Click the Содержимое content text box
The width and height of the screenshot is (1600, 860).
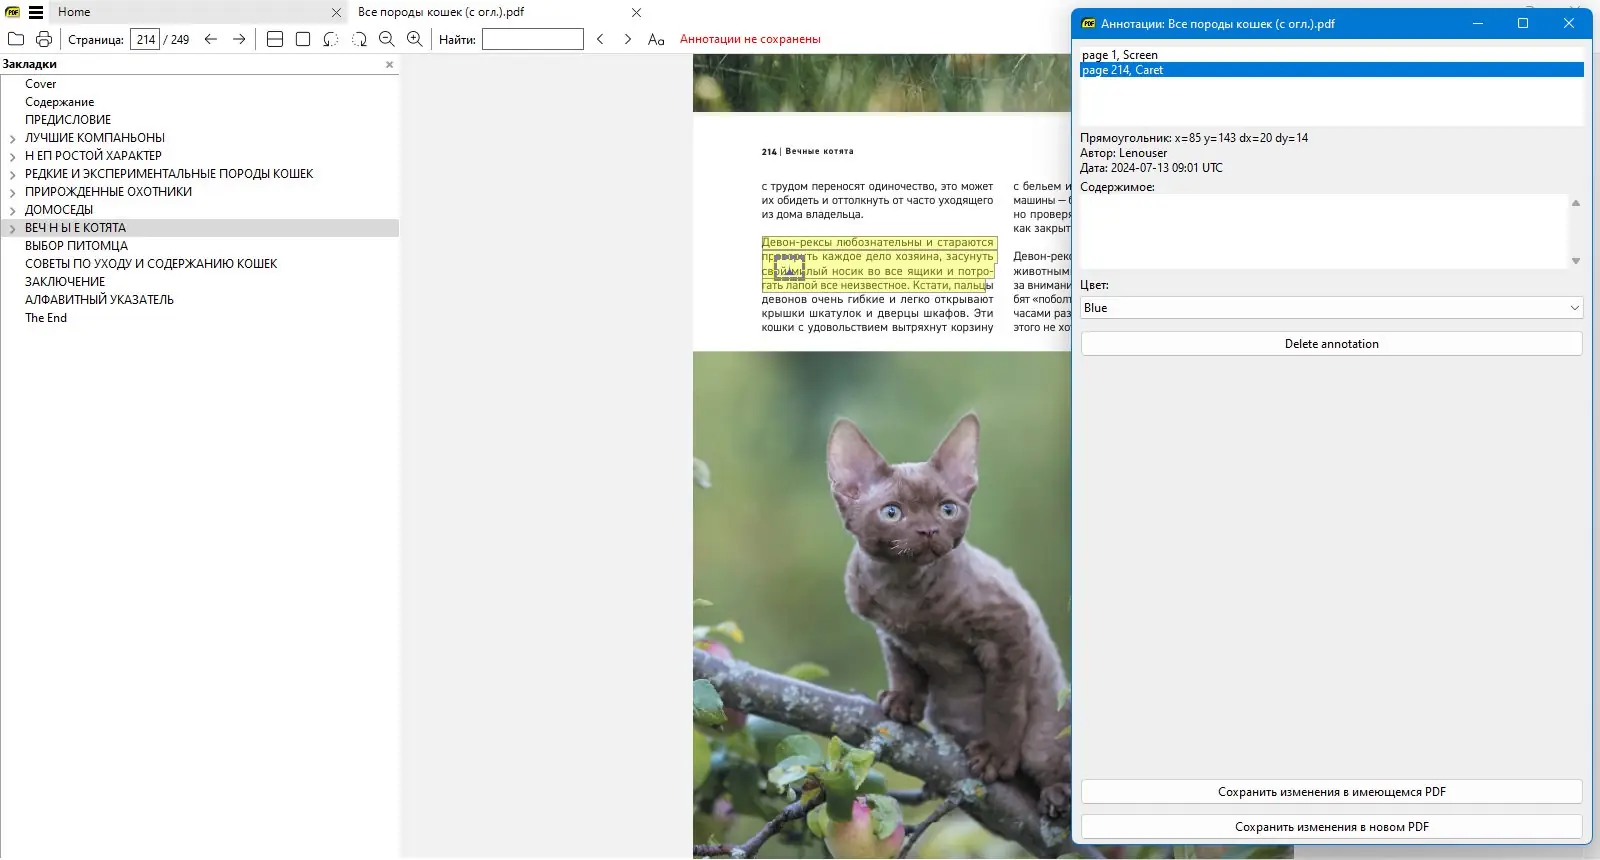pos(1324,231)
